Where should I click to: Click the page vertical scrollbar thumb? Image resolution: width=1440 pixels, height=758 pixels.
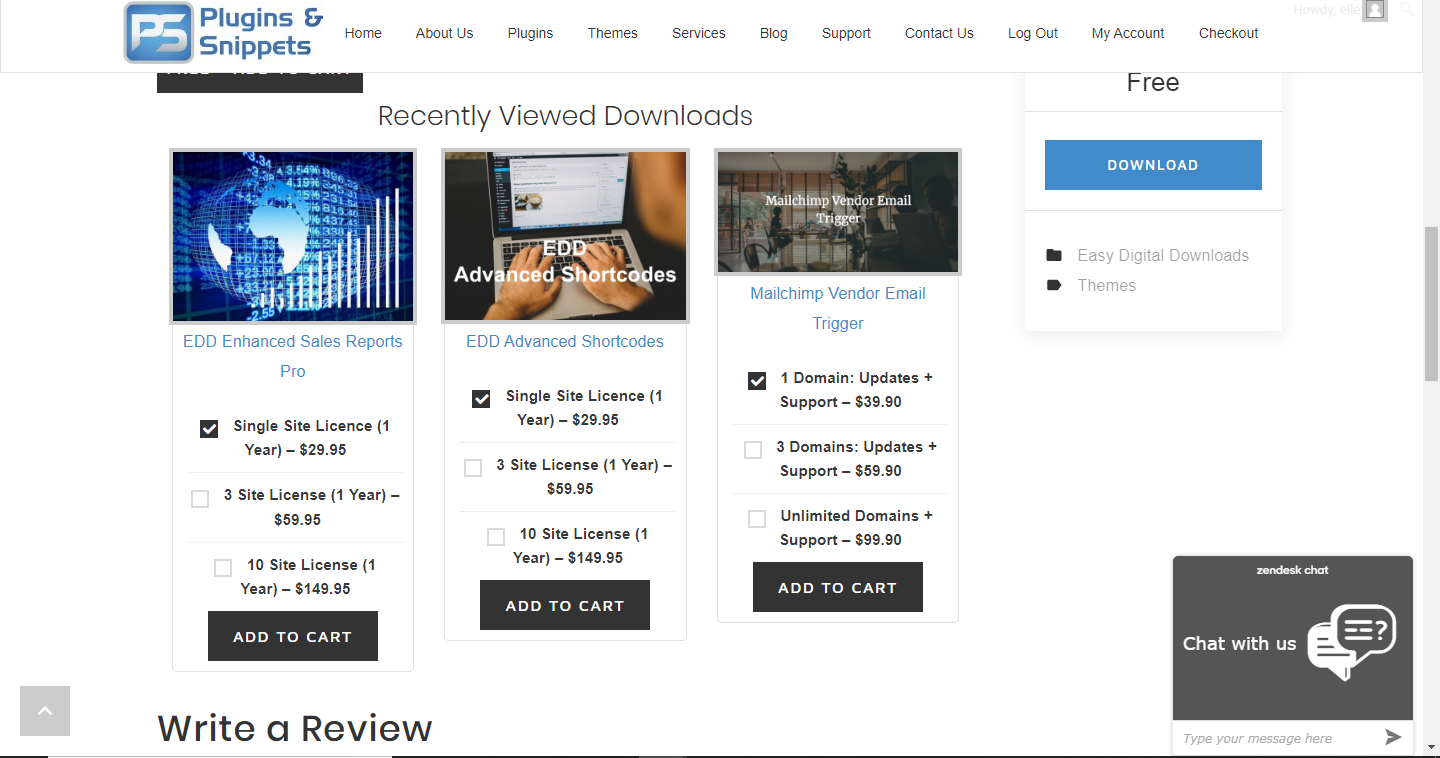click(x=1431, y=304)
